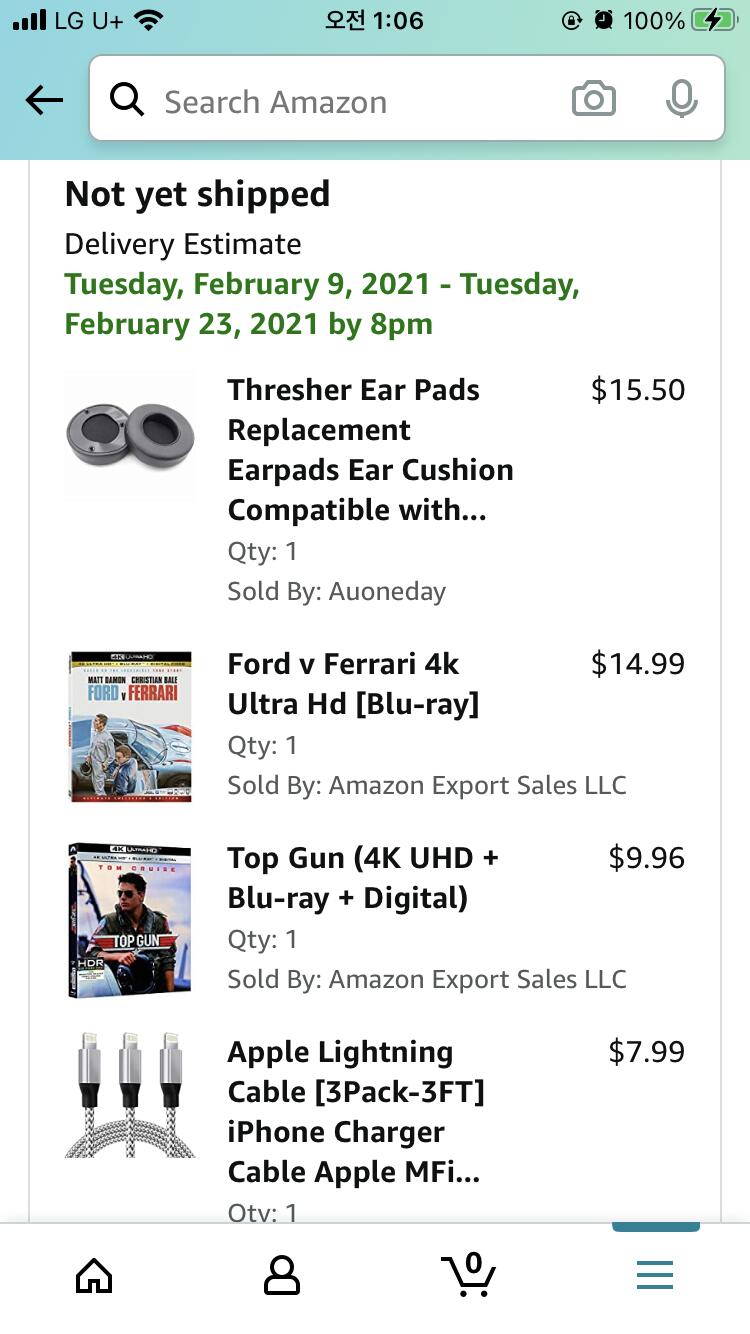This screenshot has height=1334, width=750.
Task: Open Ford v Ferrari 4k title link
Action: [353, 684]
